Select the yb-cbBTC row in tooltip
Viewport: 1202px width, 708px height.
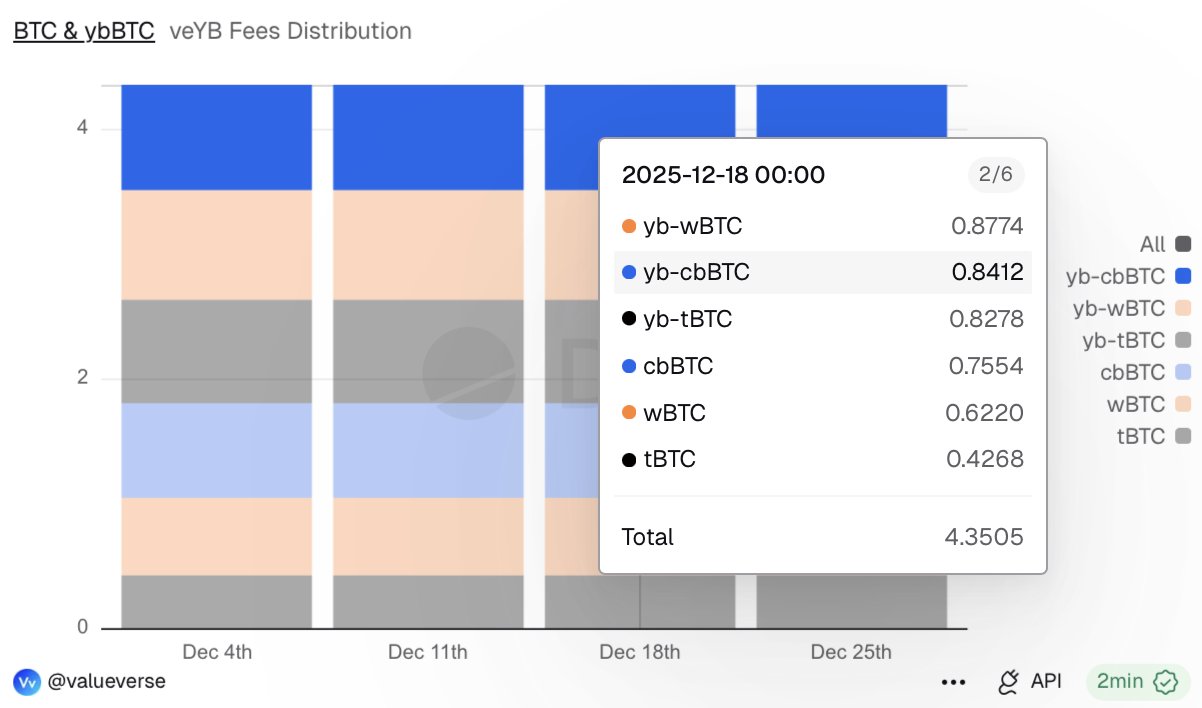822,272
